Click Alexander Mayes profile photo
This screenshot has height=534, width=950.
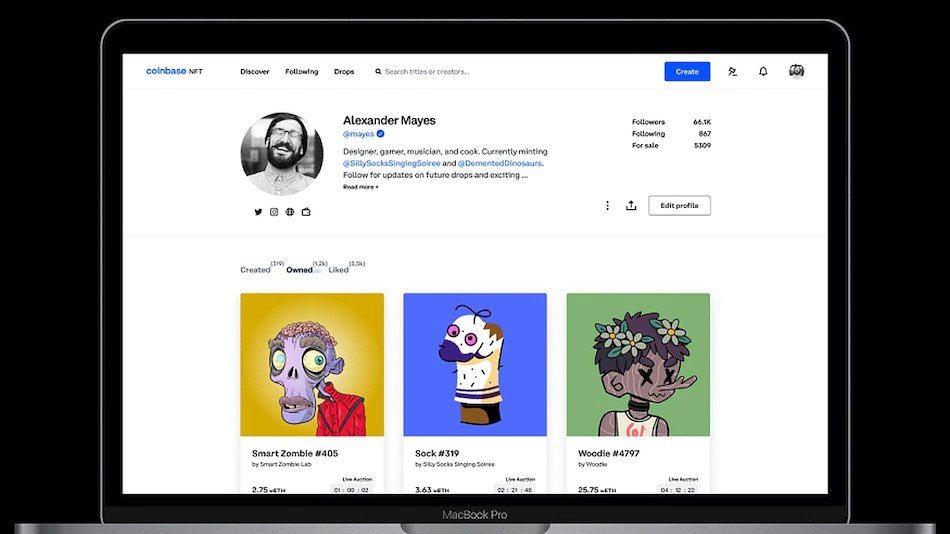pyautogui.click(x=282, y=154)
